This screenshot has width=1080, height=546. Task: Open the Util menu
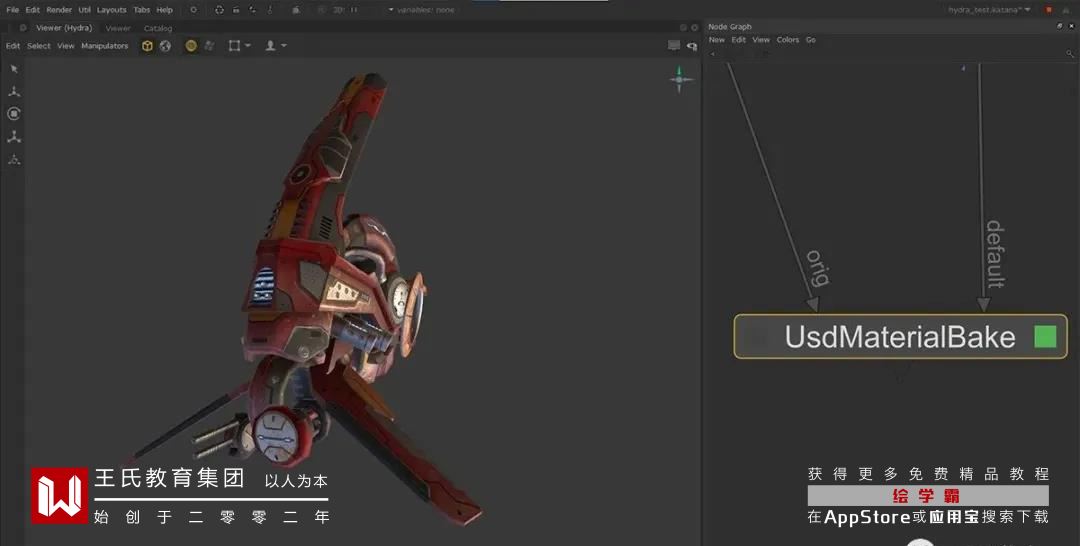pyautogui.click(x=85, y=10)
